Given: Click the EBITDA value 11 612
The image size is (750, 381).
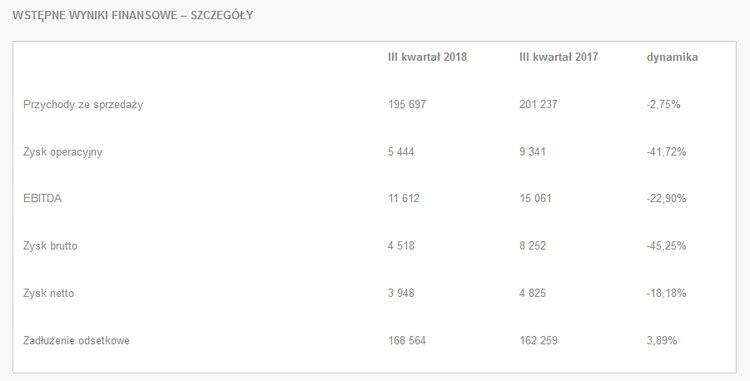Looking at the screenshot, I should tap(404, 198).
